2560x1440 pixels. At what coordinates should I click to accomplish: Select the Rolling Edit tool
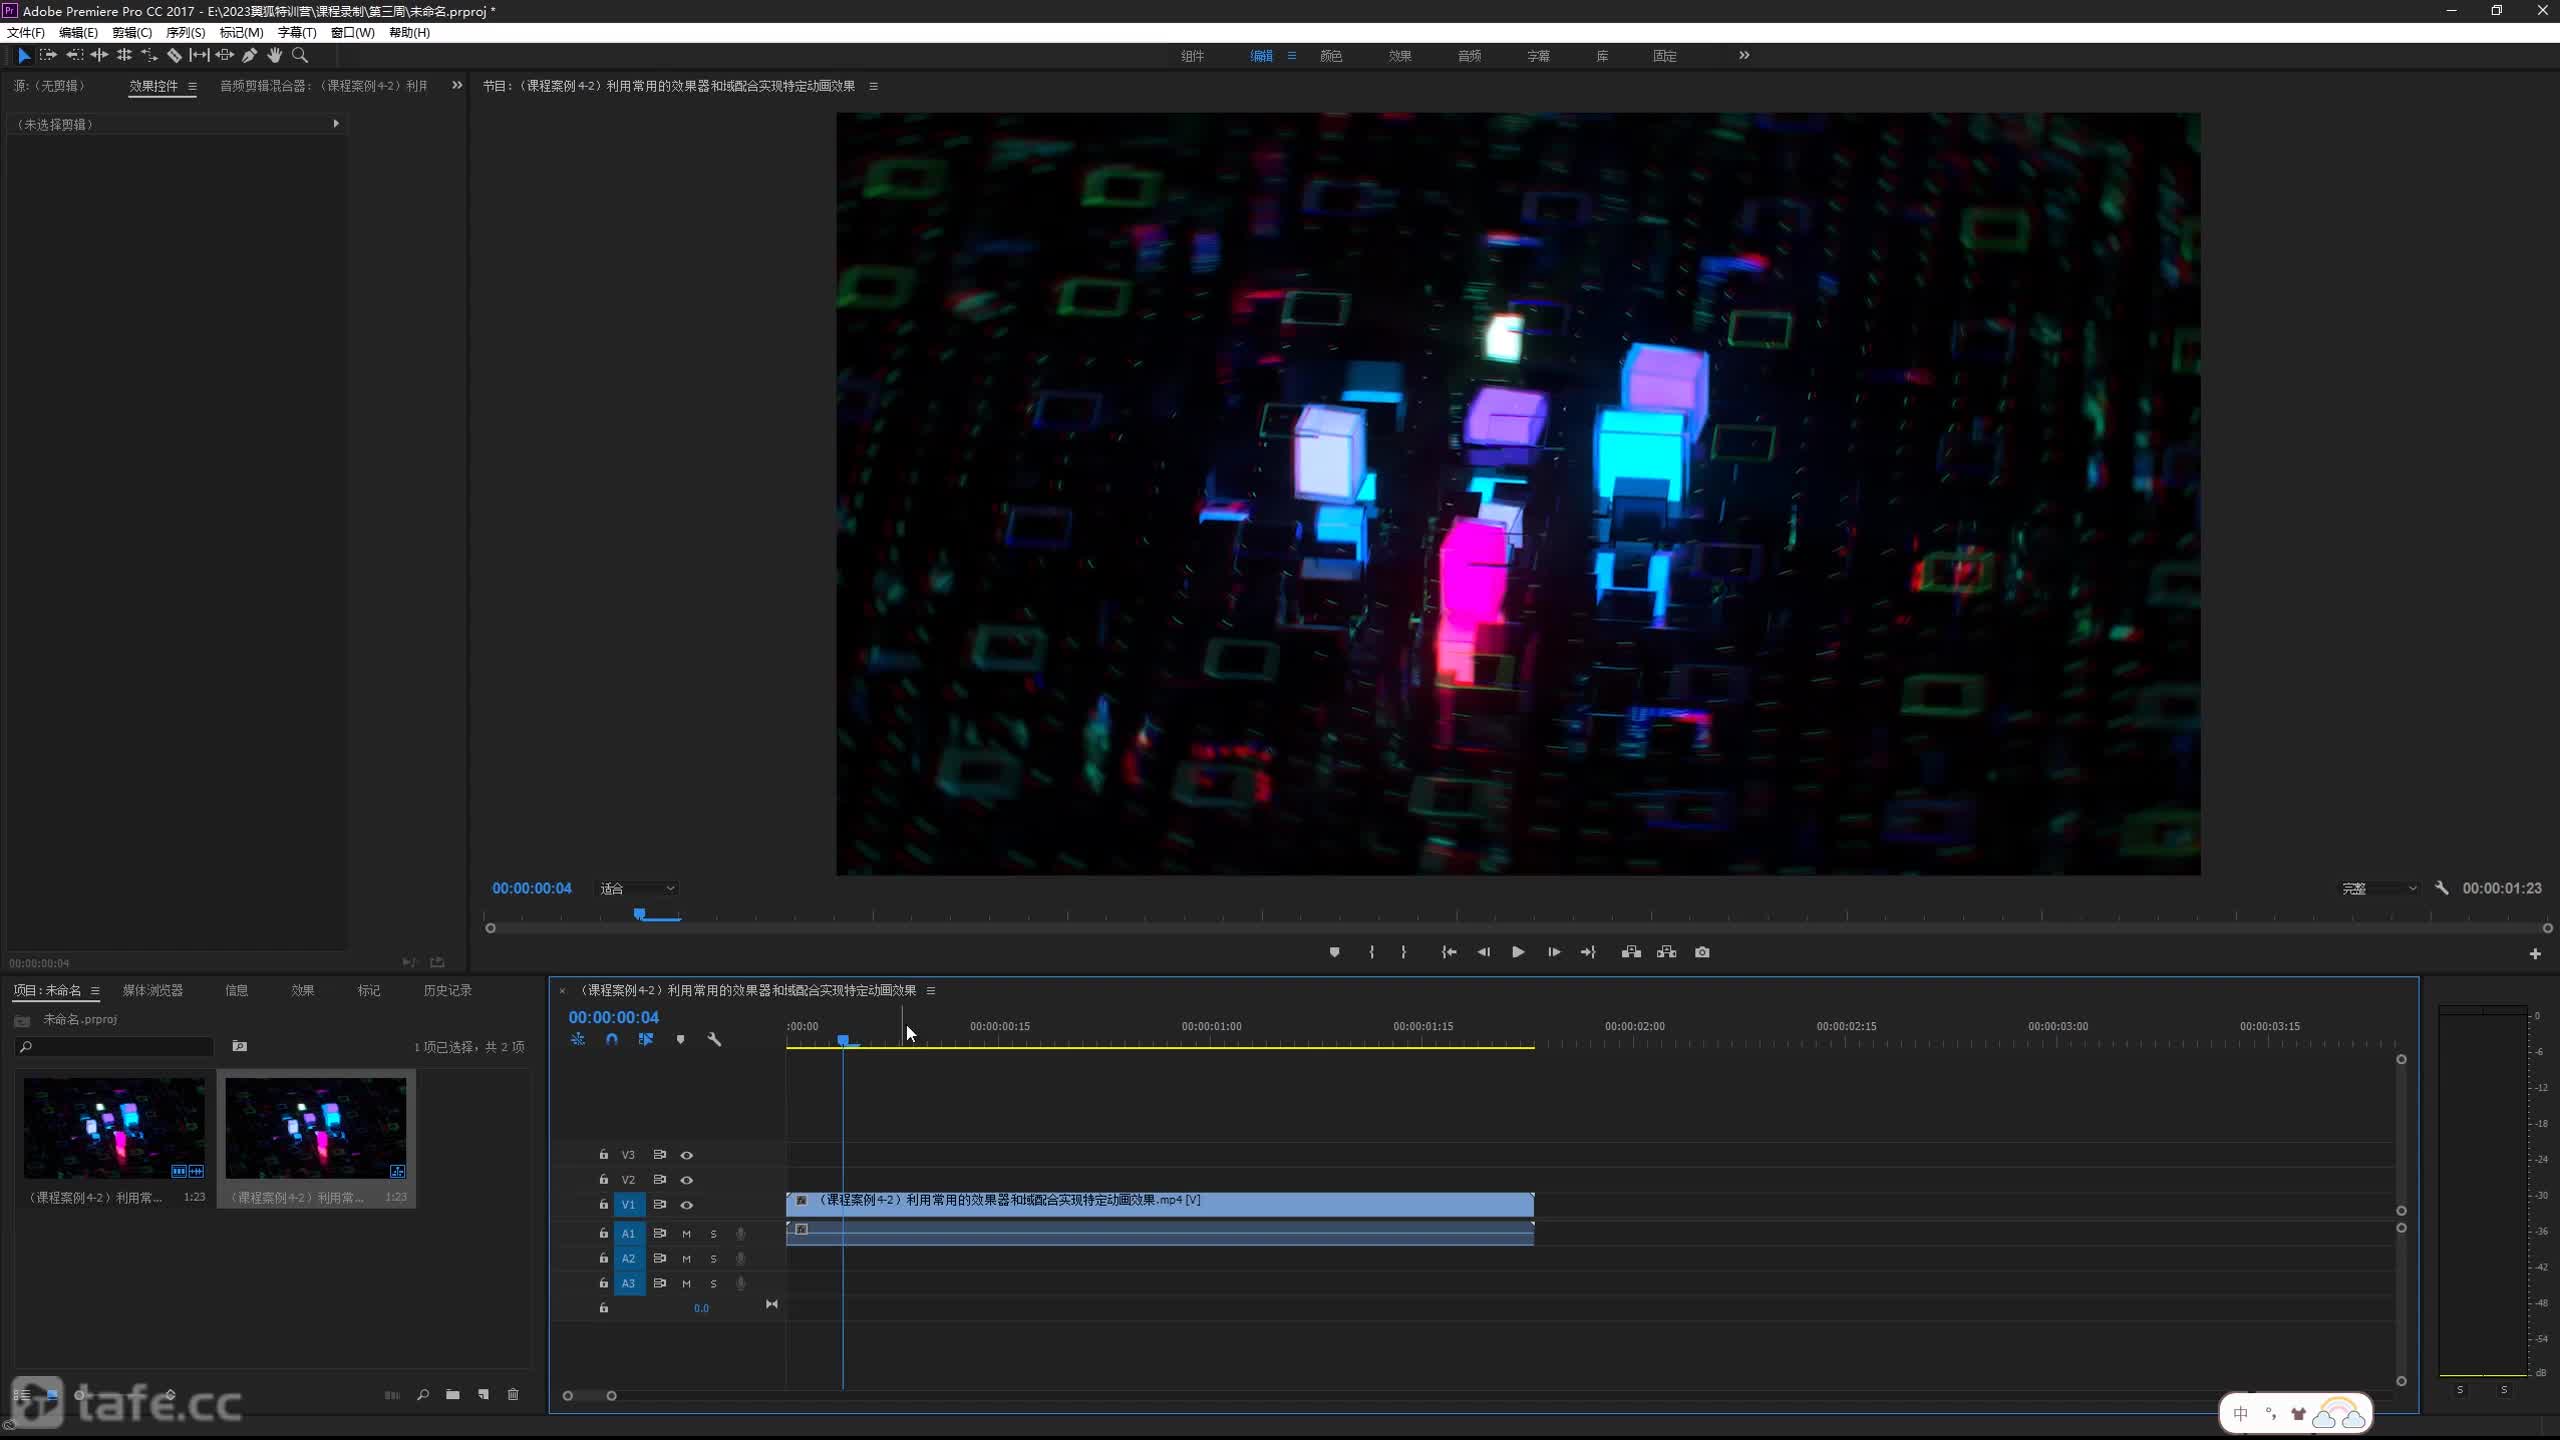124,56
